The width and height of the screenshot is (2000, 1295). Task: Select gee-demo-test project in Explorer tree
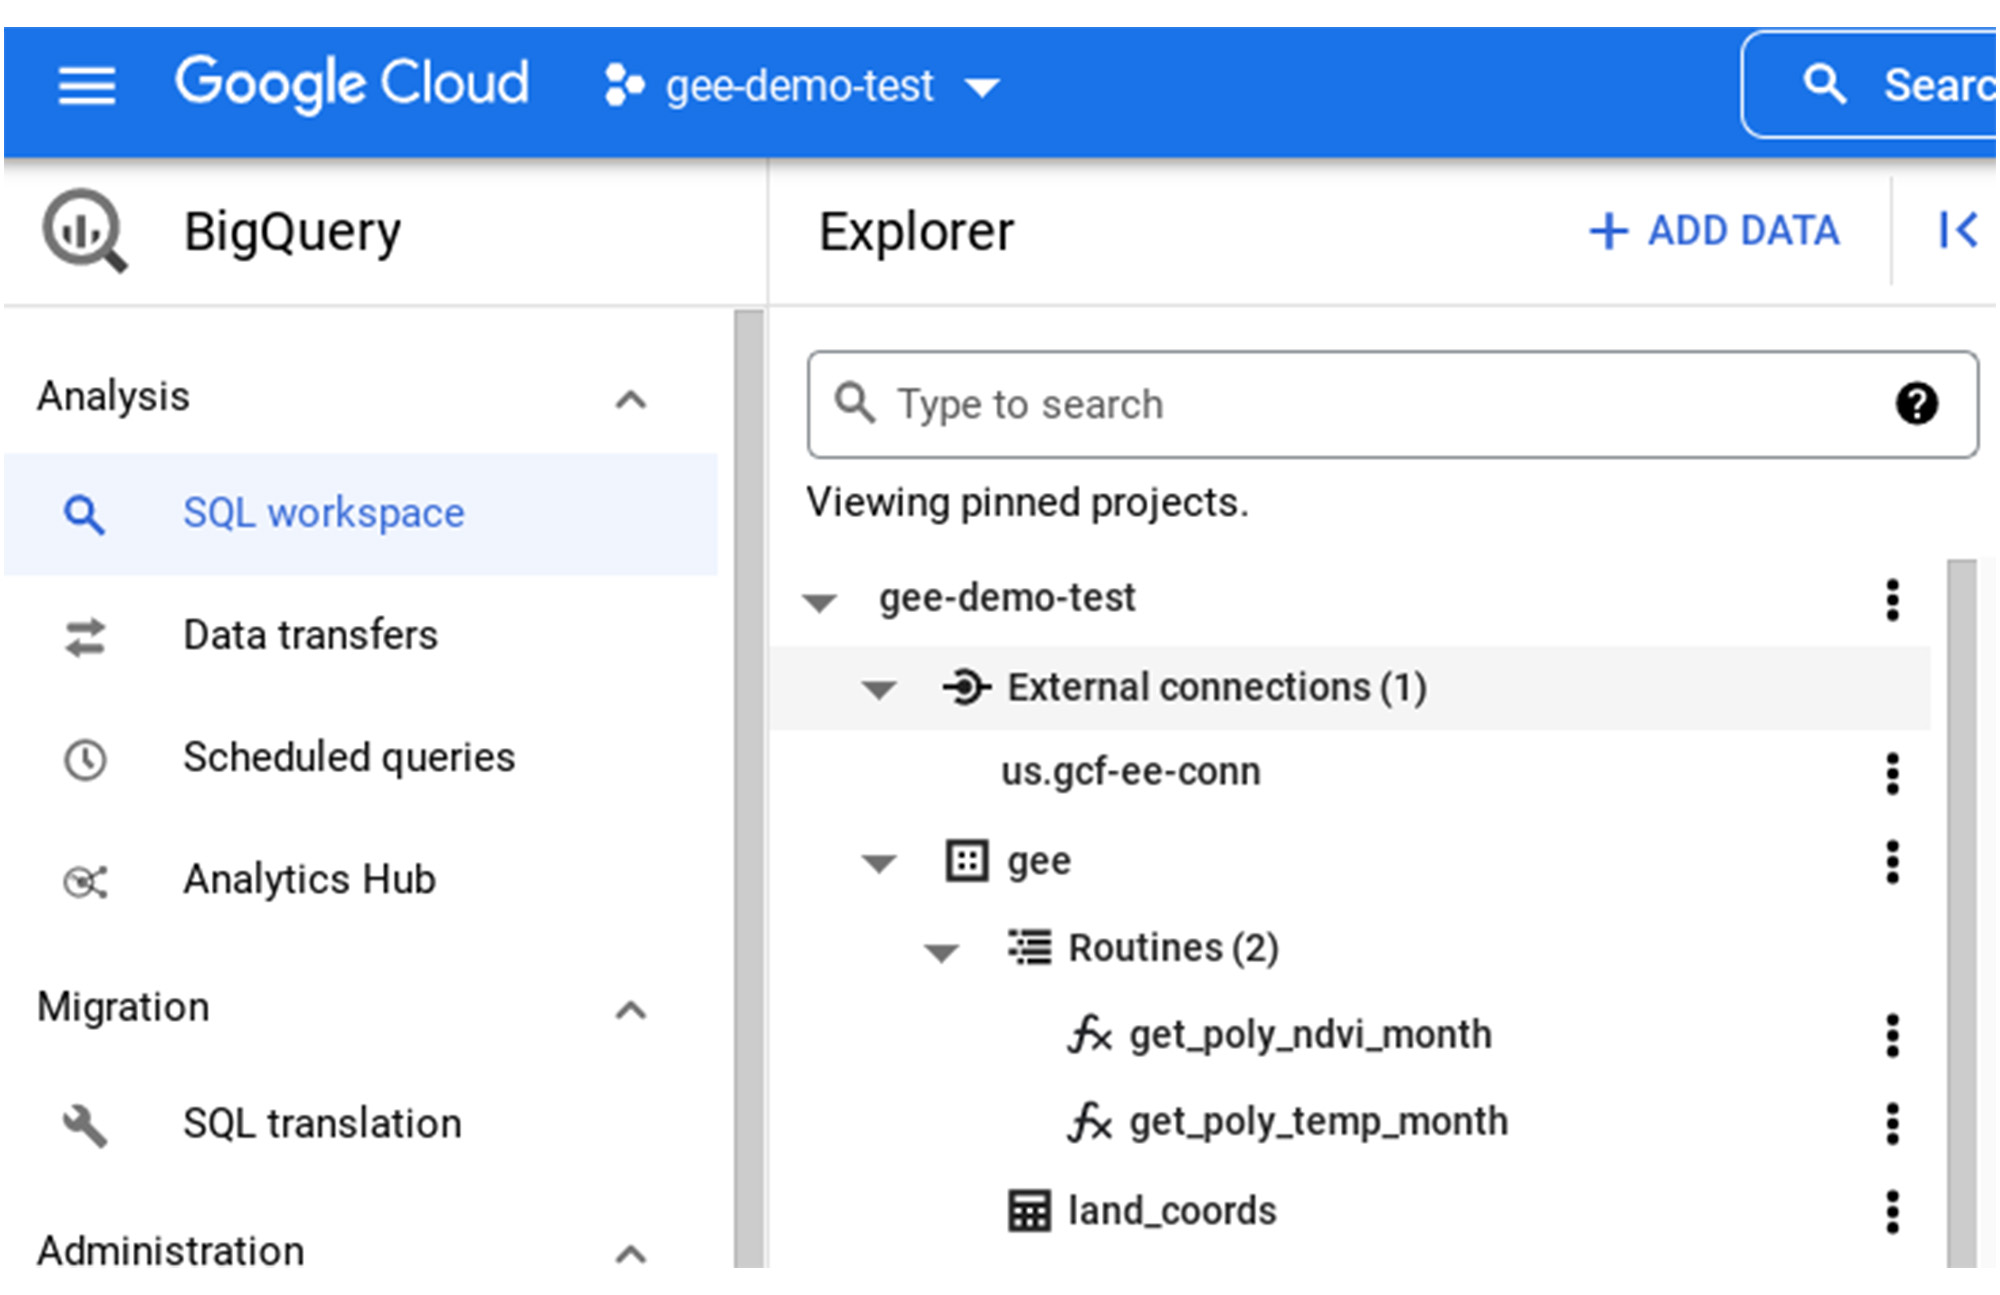pos(1007,598)
